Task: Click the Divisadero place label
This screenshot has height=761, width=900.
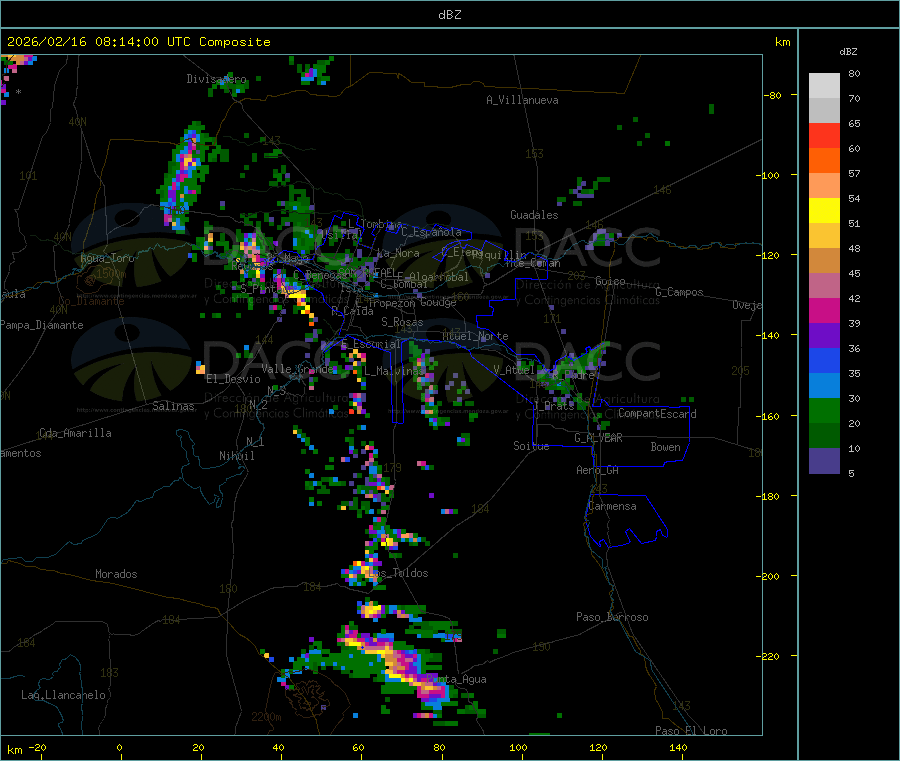Action: click(x=216, y=79)
